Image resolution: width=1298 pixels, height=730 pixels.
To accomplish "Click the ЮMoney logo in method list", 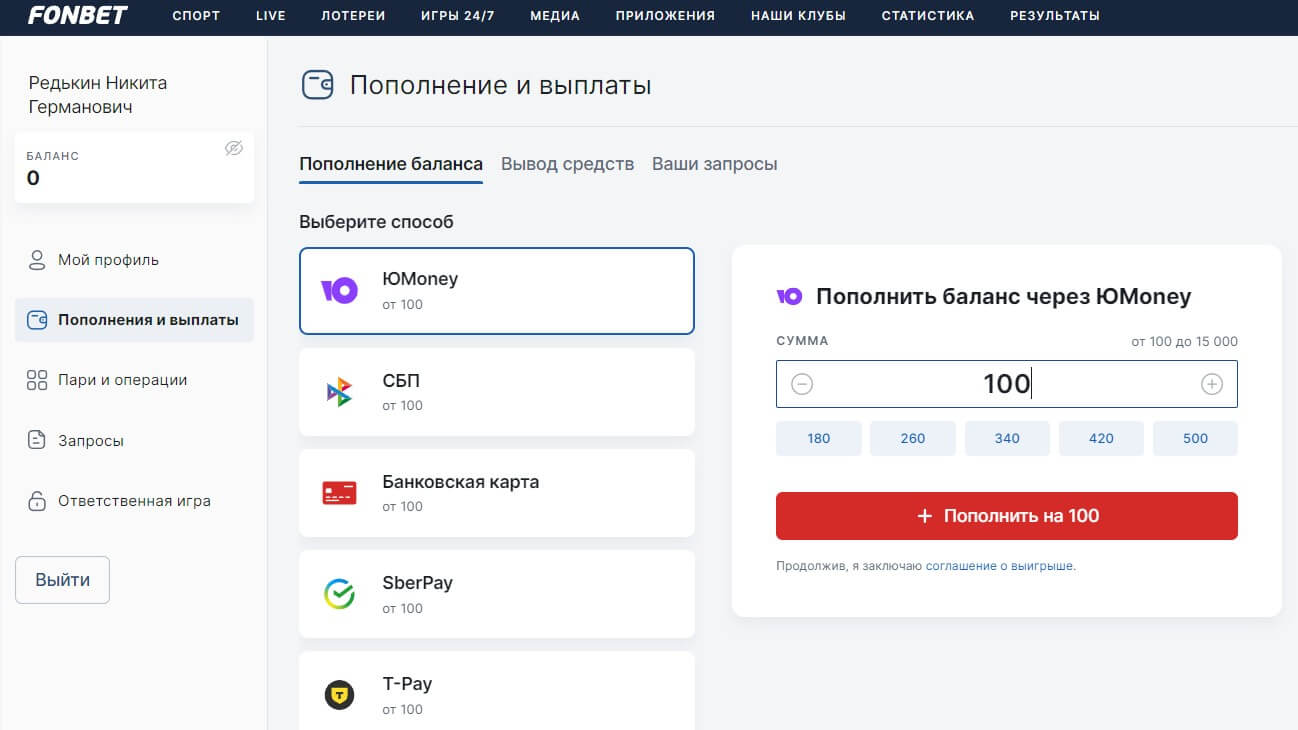I will [339, 291].
